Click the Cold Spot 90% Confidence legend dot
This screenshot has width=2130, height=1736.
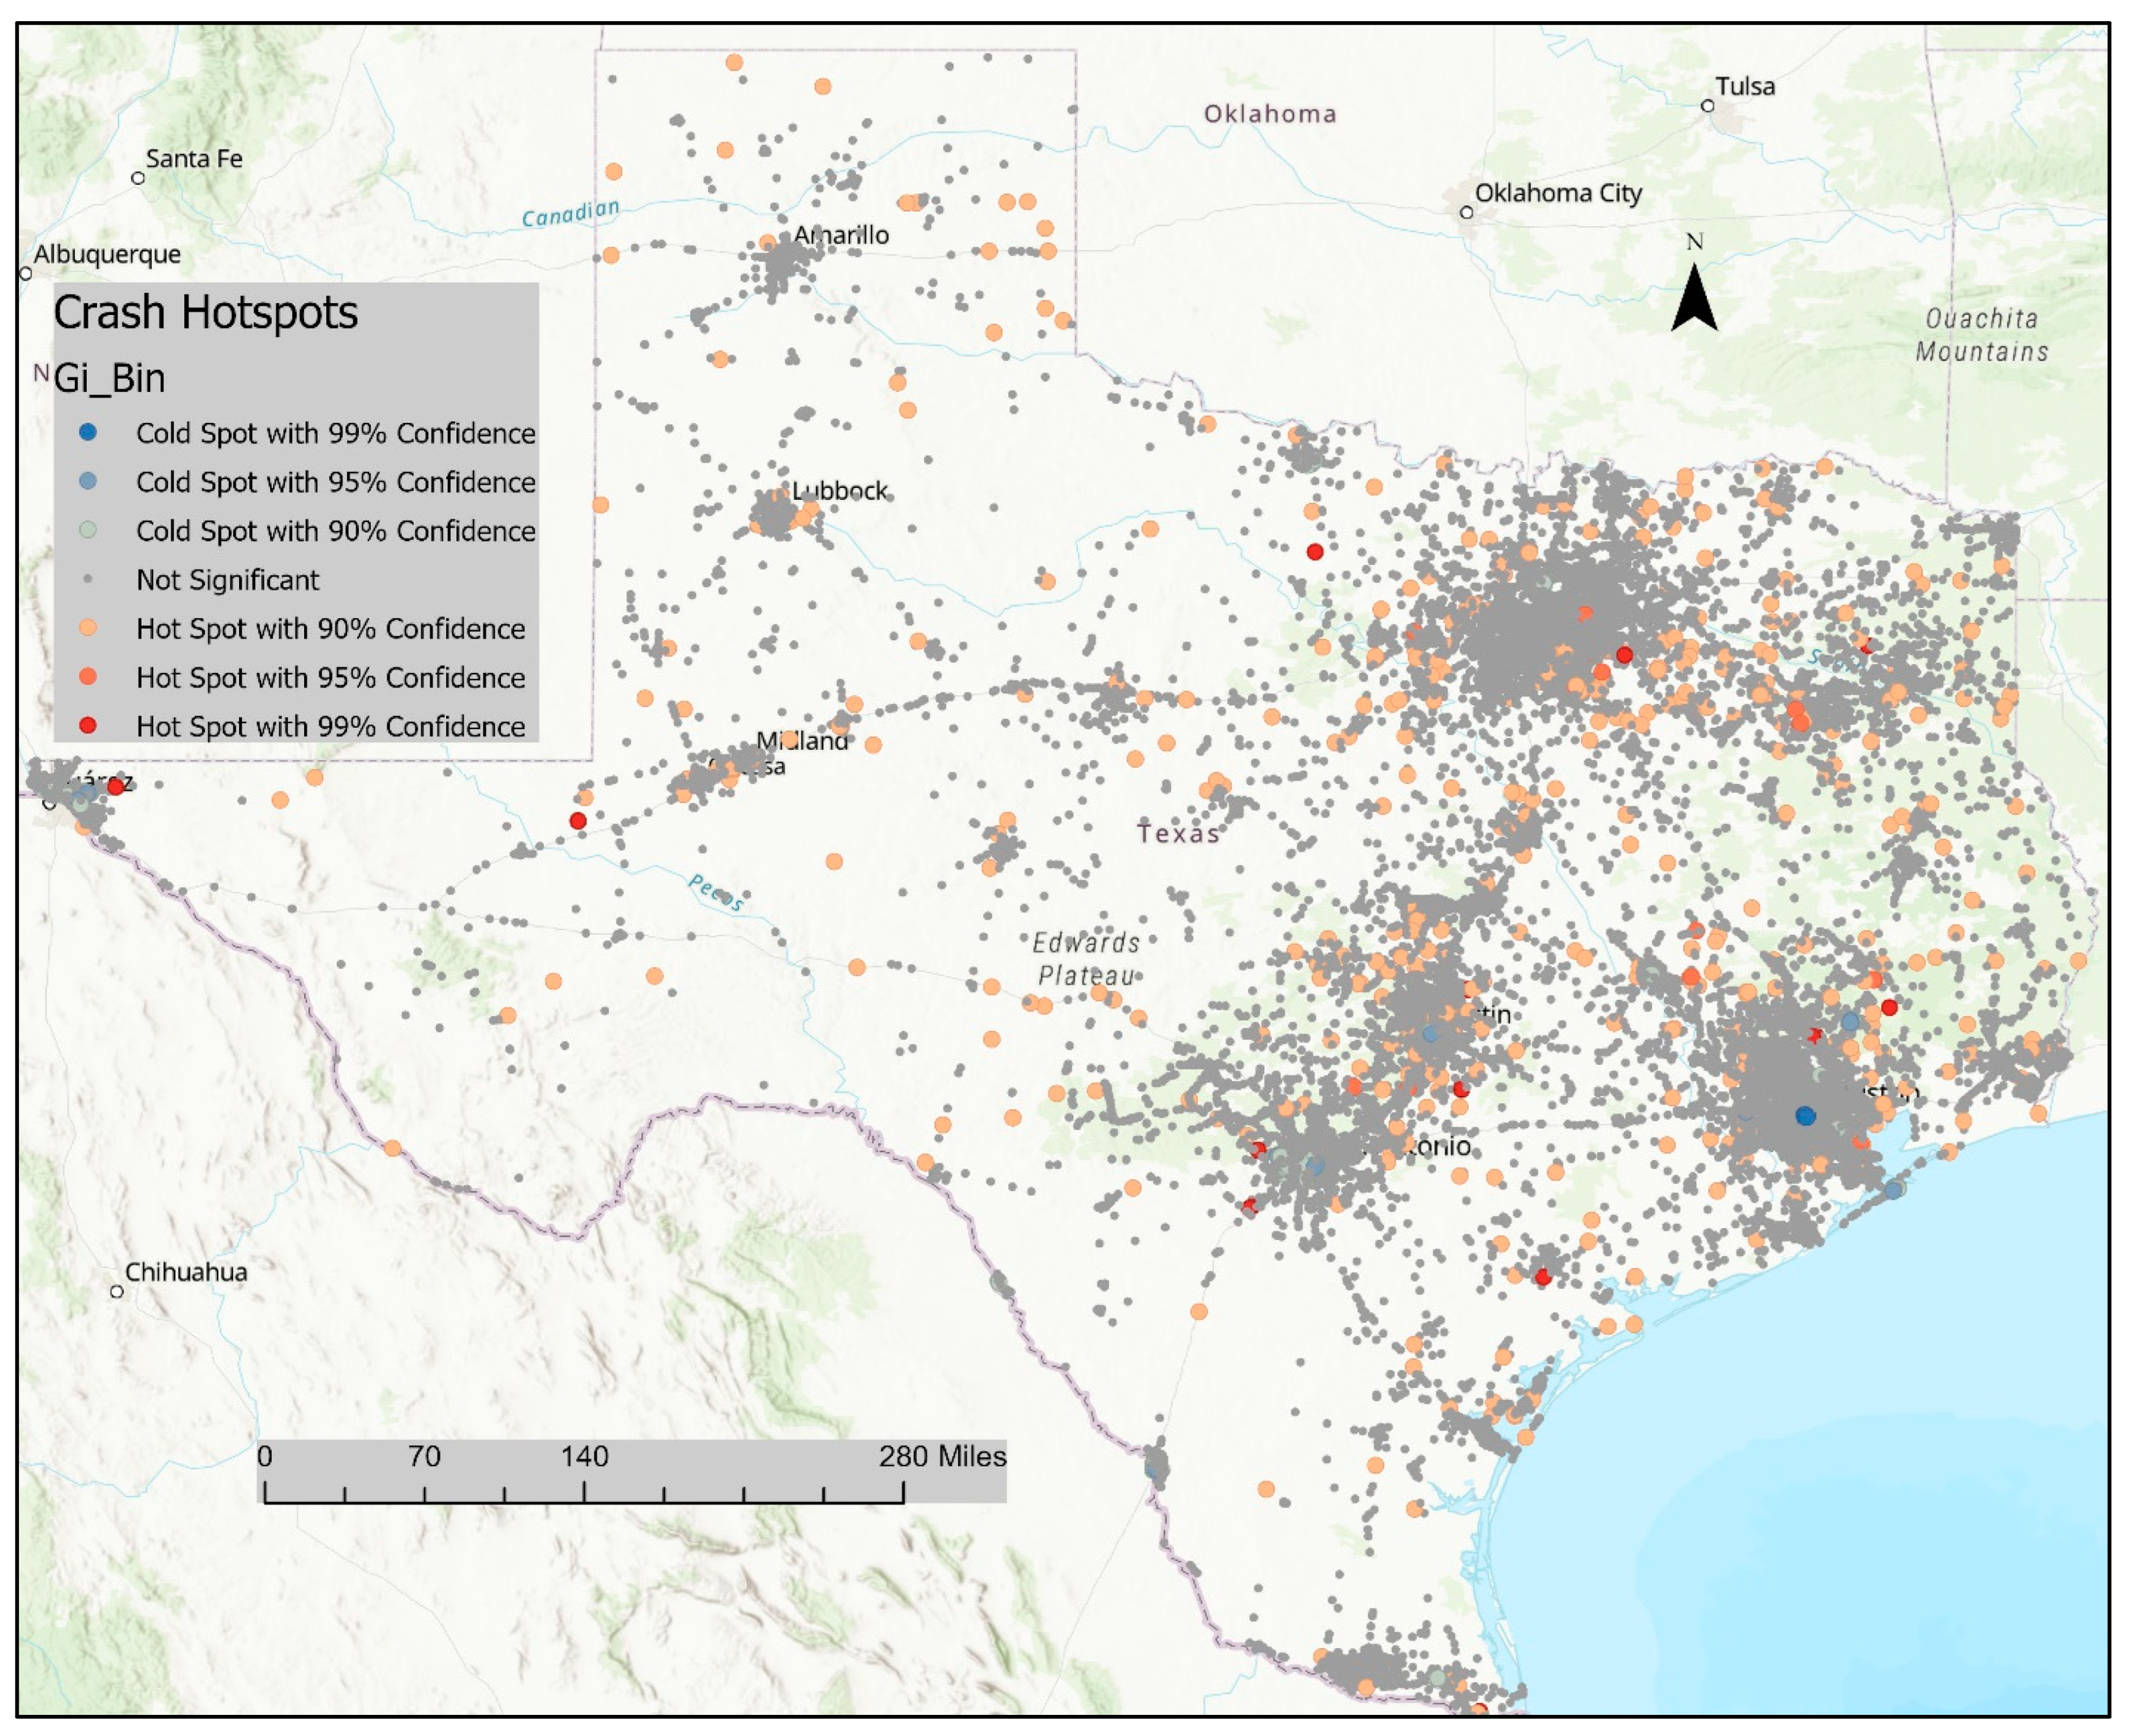tap(88, 530)
